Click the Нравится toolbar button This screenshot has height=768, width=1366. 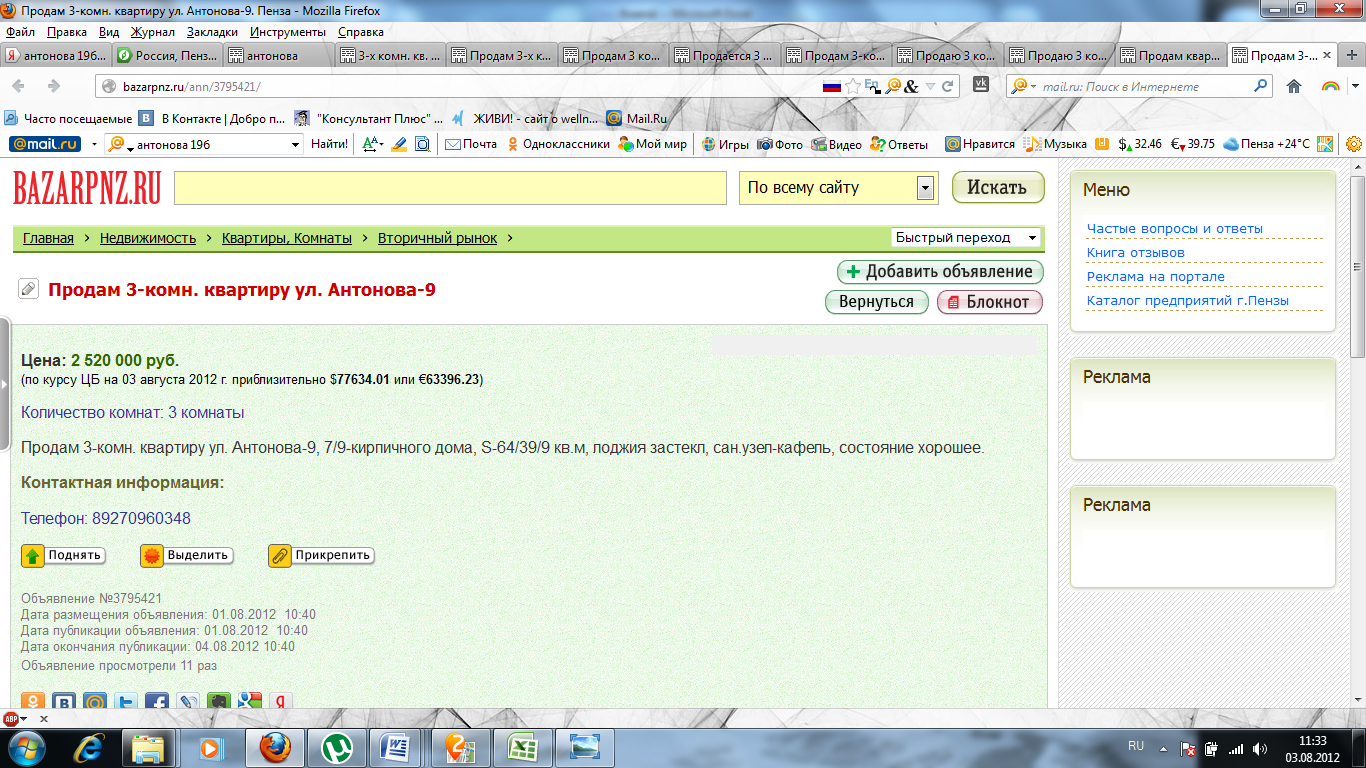(x=980, y=144)
